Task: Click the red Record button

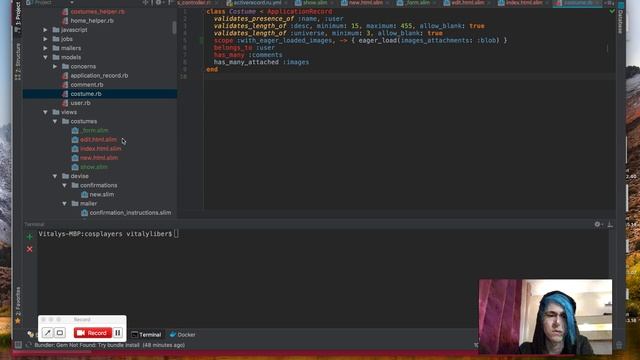Action: 93,333
